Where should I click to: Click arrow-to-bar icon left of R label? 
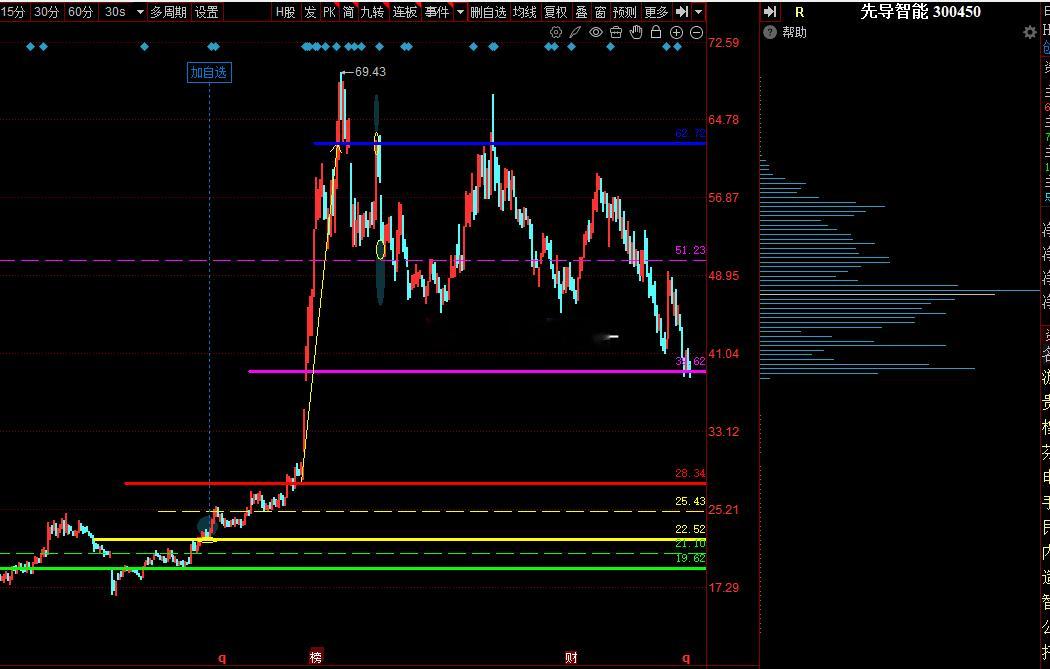pos(770,12)
